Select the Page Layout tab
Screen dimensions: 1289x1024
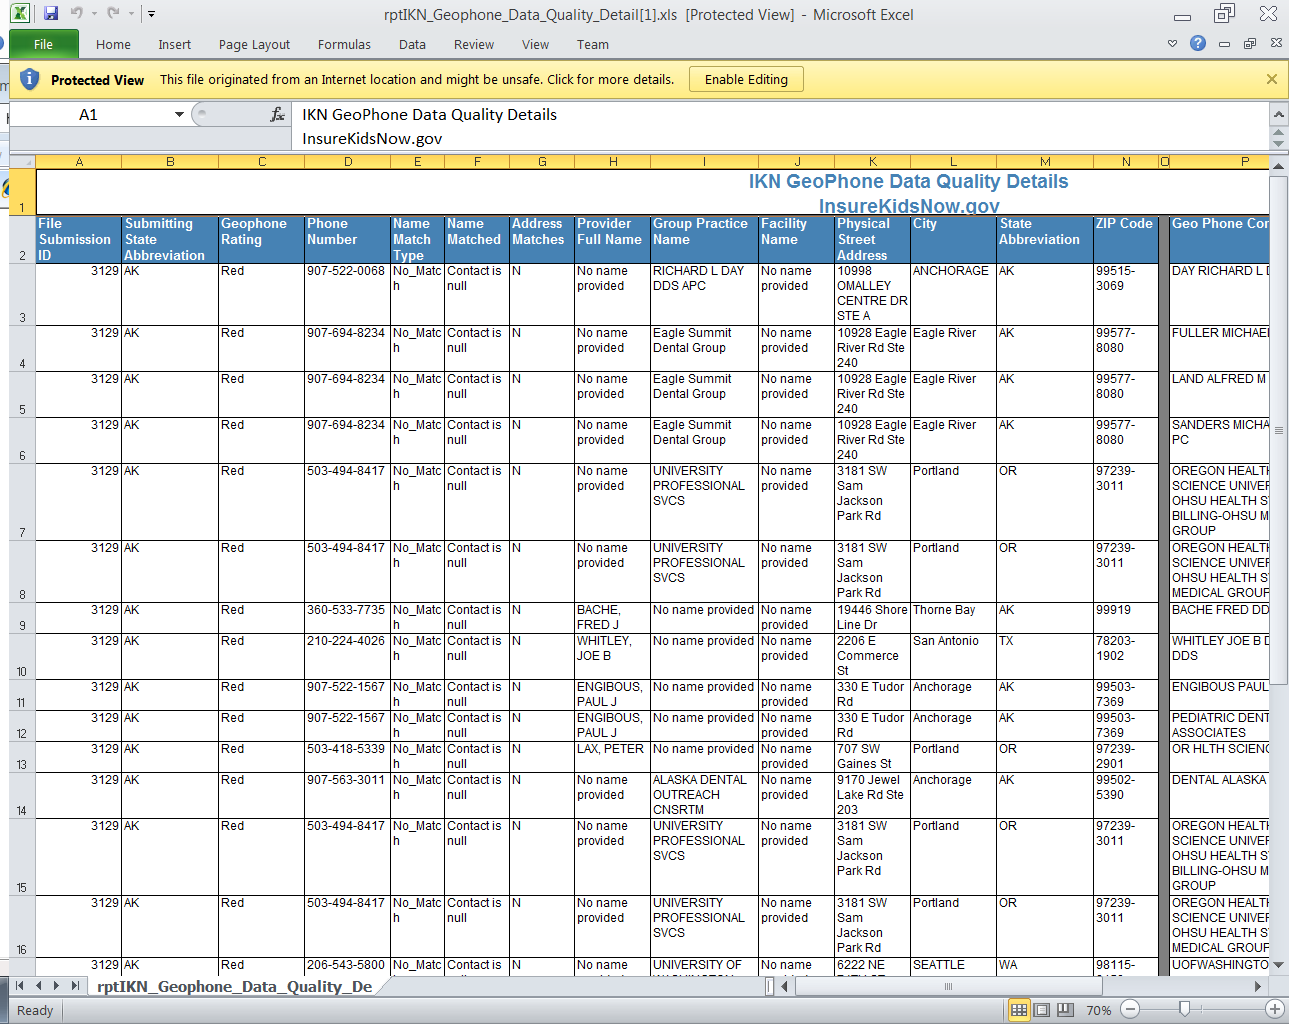pos(254,44)
